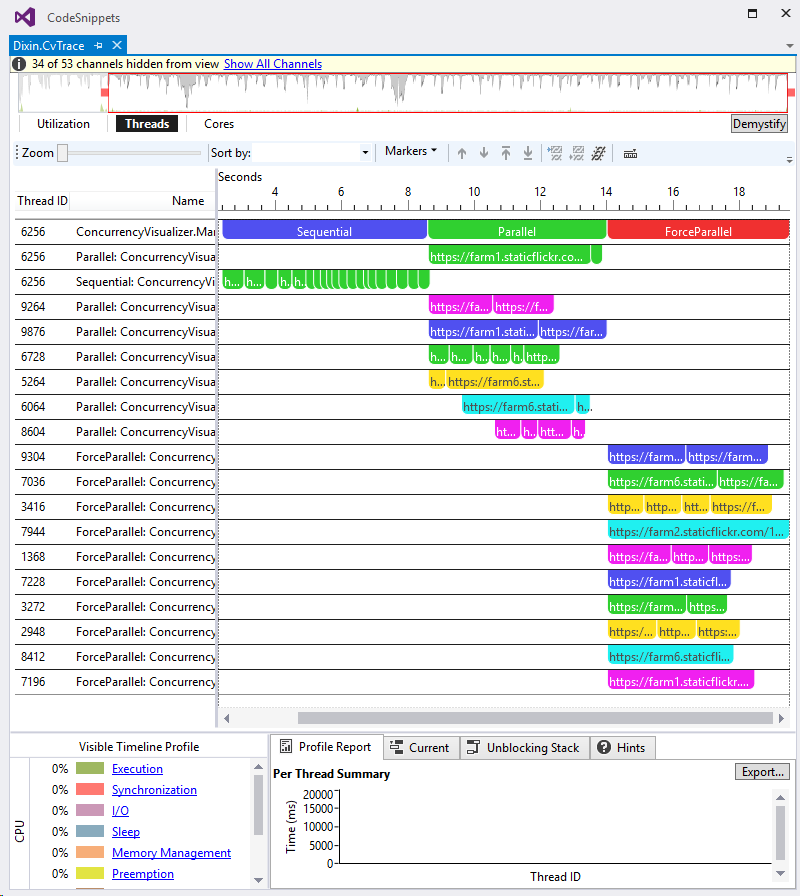The image size is (800, 896).
Task: Click the Preemption link
Action: click(x=143, y=874)
